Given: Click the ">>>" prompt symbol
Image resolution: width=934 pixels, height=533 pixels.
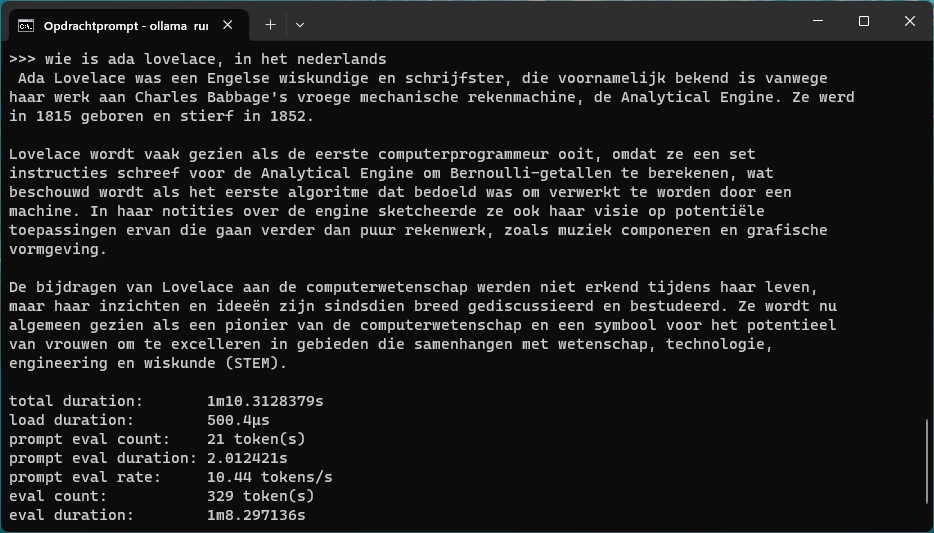Looking at the screenshot, I should (x=22, y=59).
